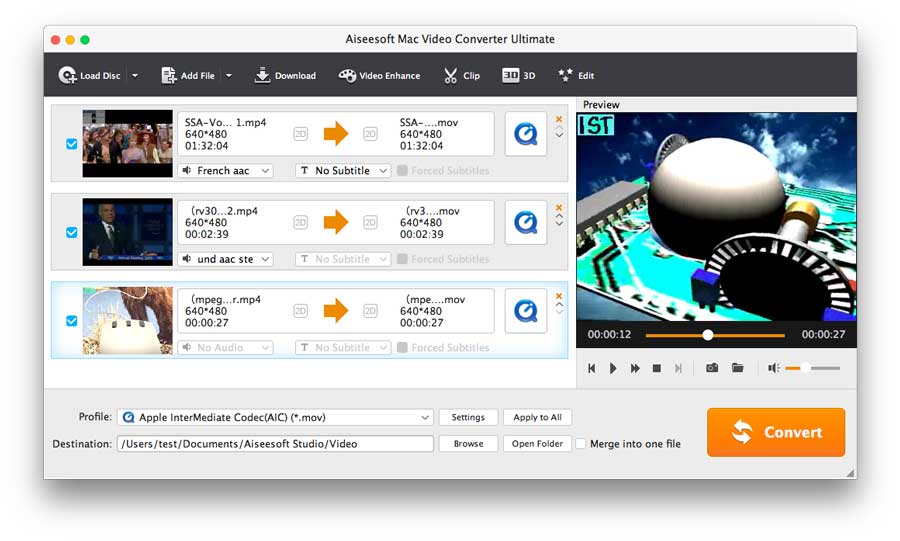
Task: Open the Edit effects tool
Action: (x=576, y=75)
